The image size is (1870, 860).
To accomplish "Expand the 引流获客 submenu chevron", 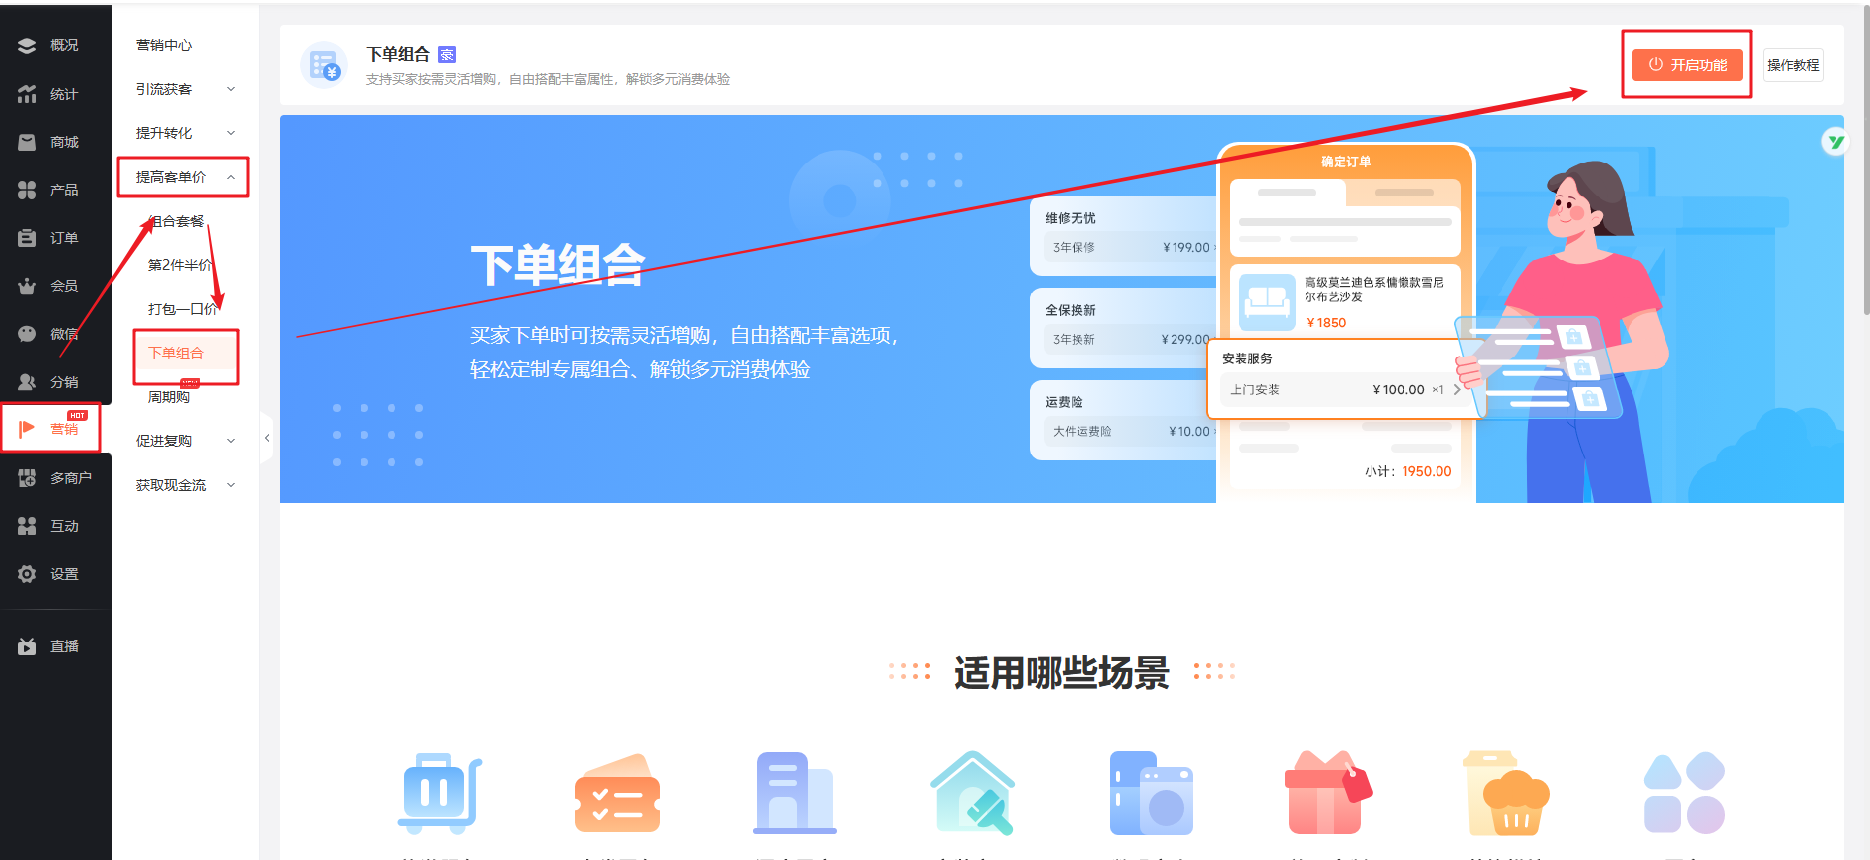I will click(x=231, y=89).
